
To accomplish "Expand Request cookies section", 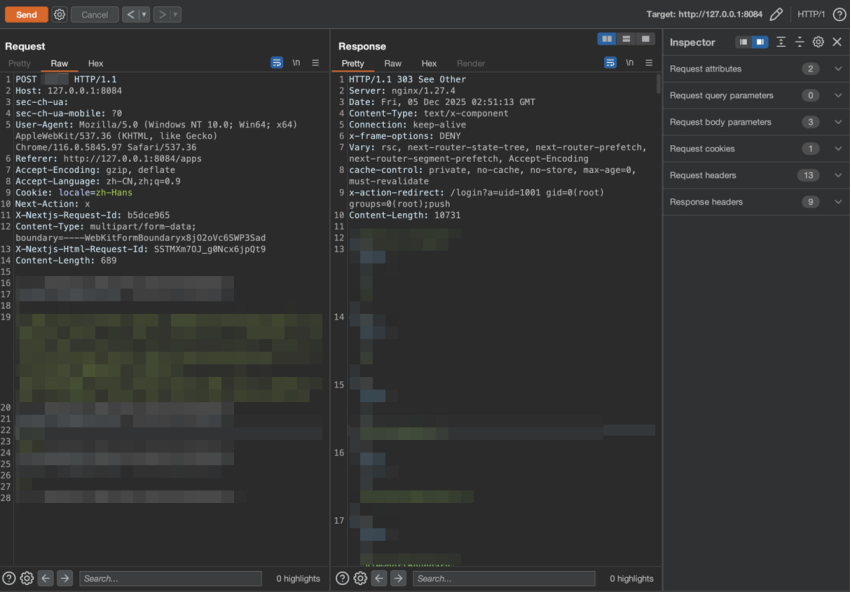I will 755,149.
